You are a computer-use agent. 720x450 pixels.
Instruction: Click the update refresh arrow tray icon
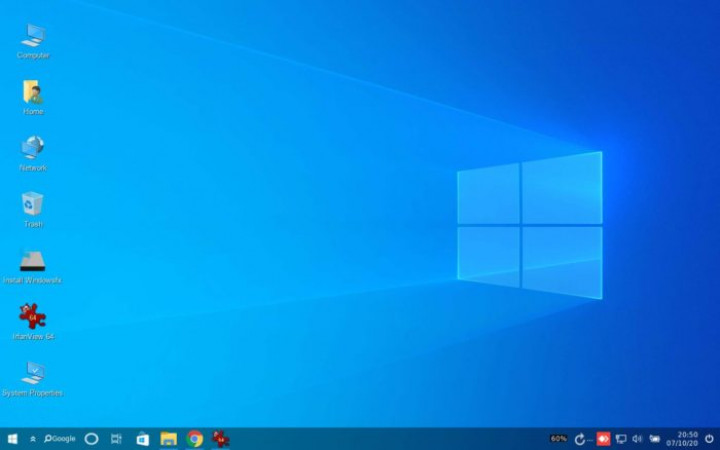[580, 439]
